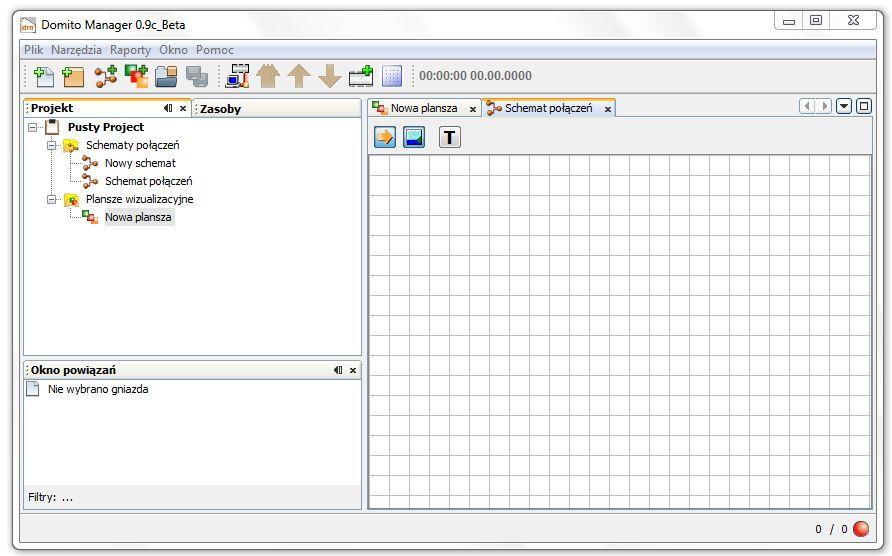Click the Okno powiązań panel title
Viewport: 892px width, 556px height.
[x=73, y=370]
